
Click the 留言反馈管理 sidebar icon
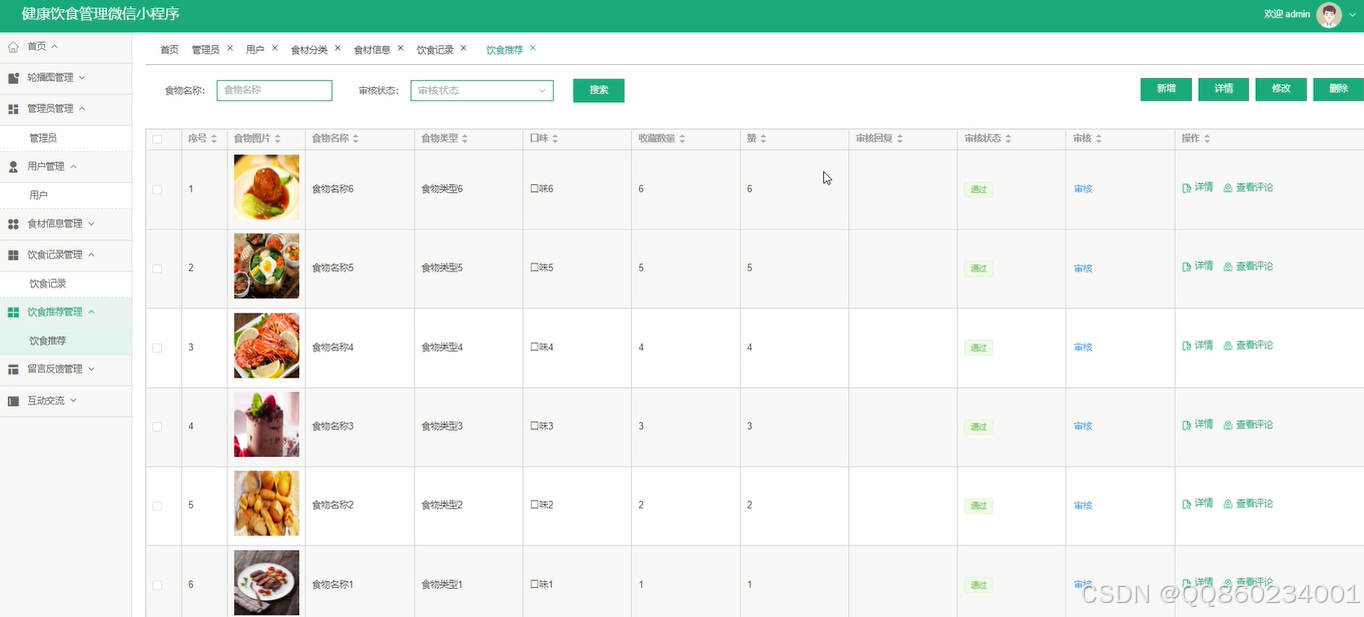click(13, 369)
